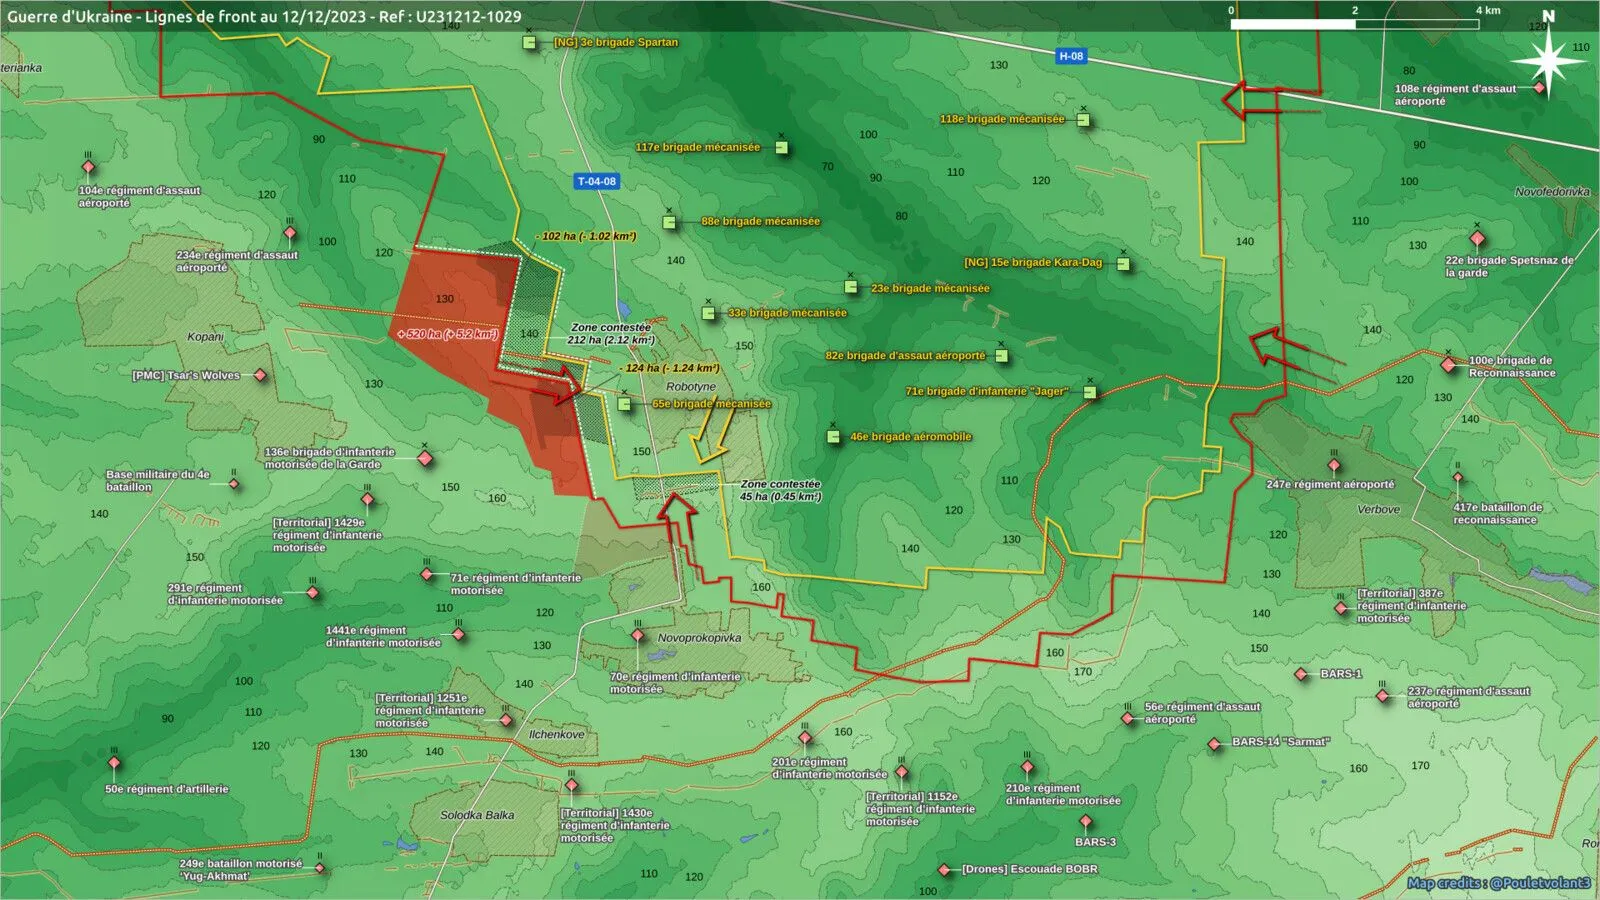Select the BARS-1 diamond marker

point(1301,675)
